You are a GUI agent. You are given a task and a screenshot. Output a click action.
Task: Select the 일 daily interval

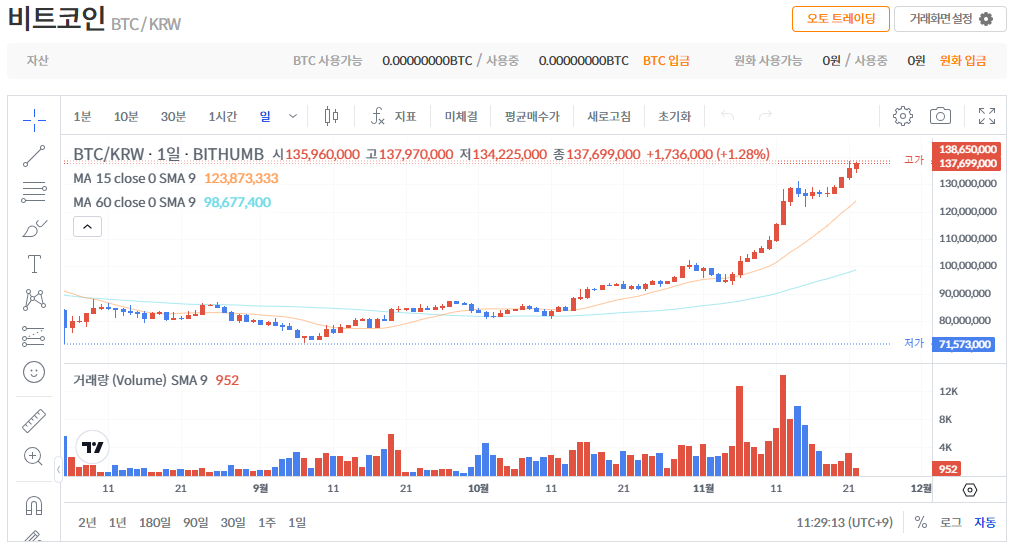[265, 116]
